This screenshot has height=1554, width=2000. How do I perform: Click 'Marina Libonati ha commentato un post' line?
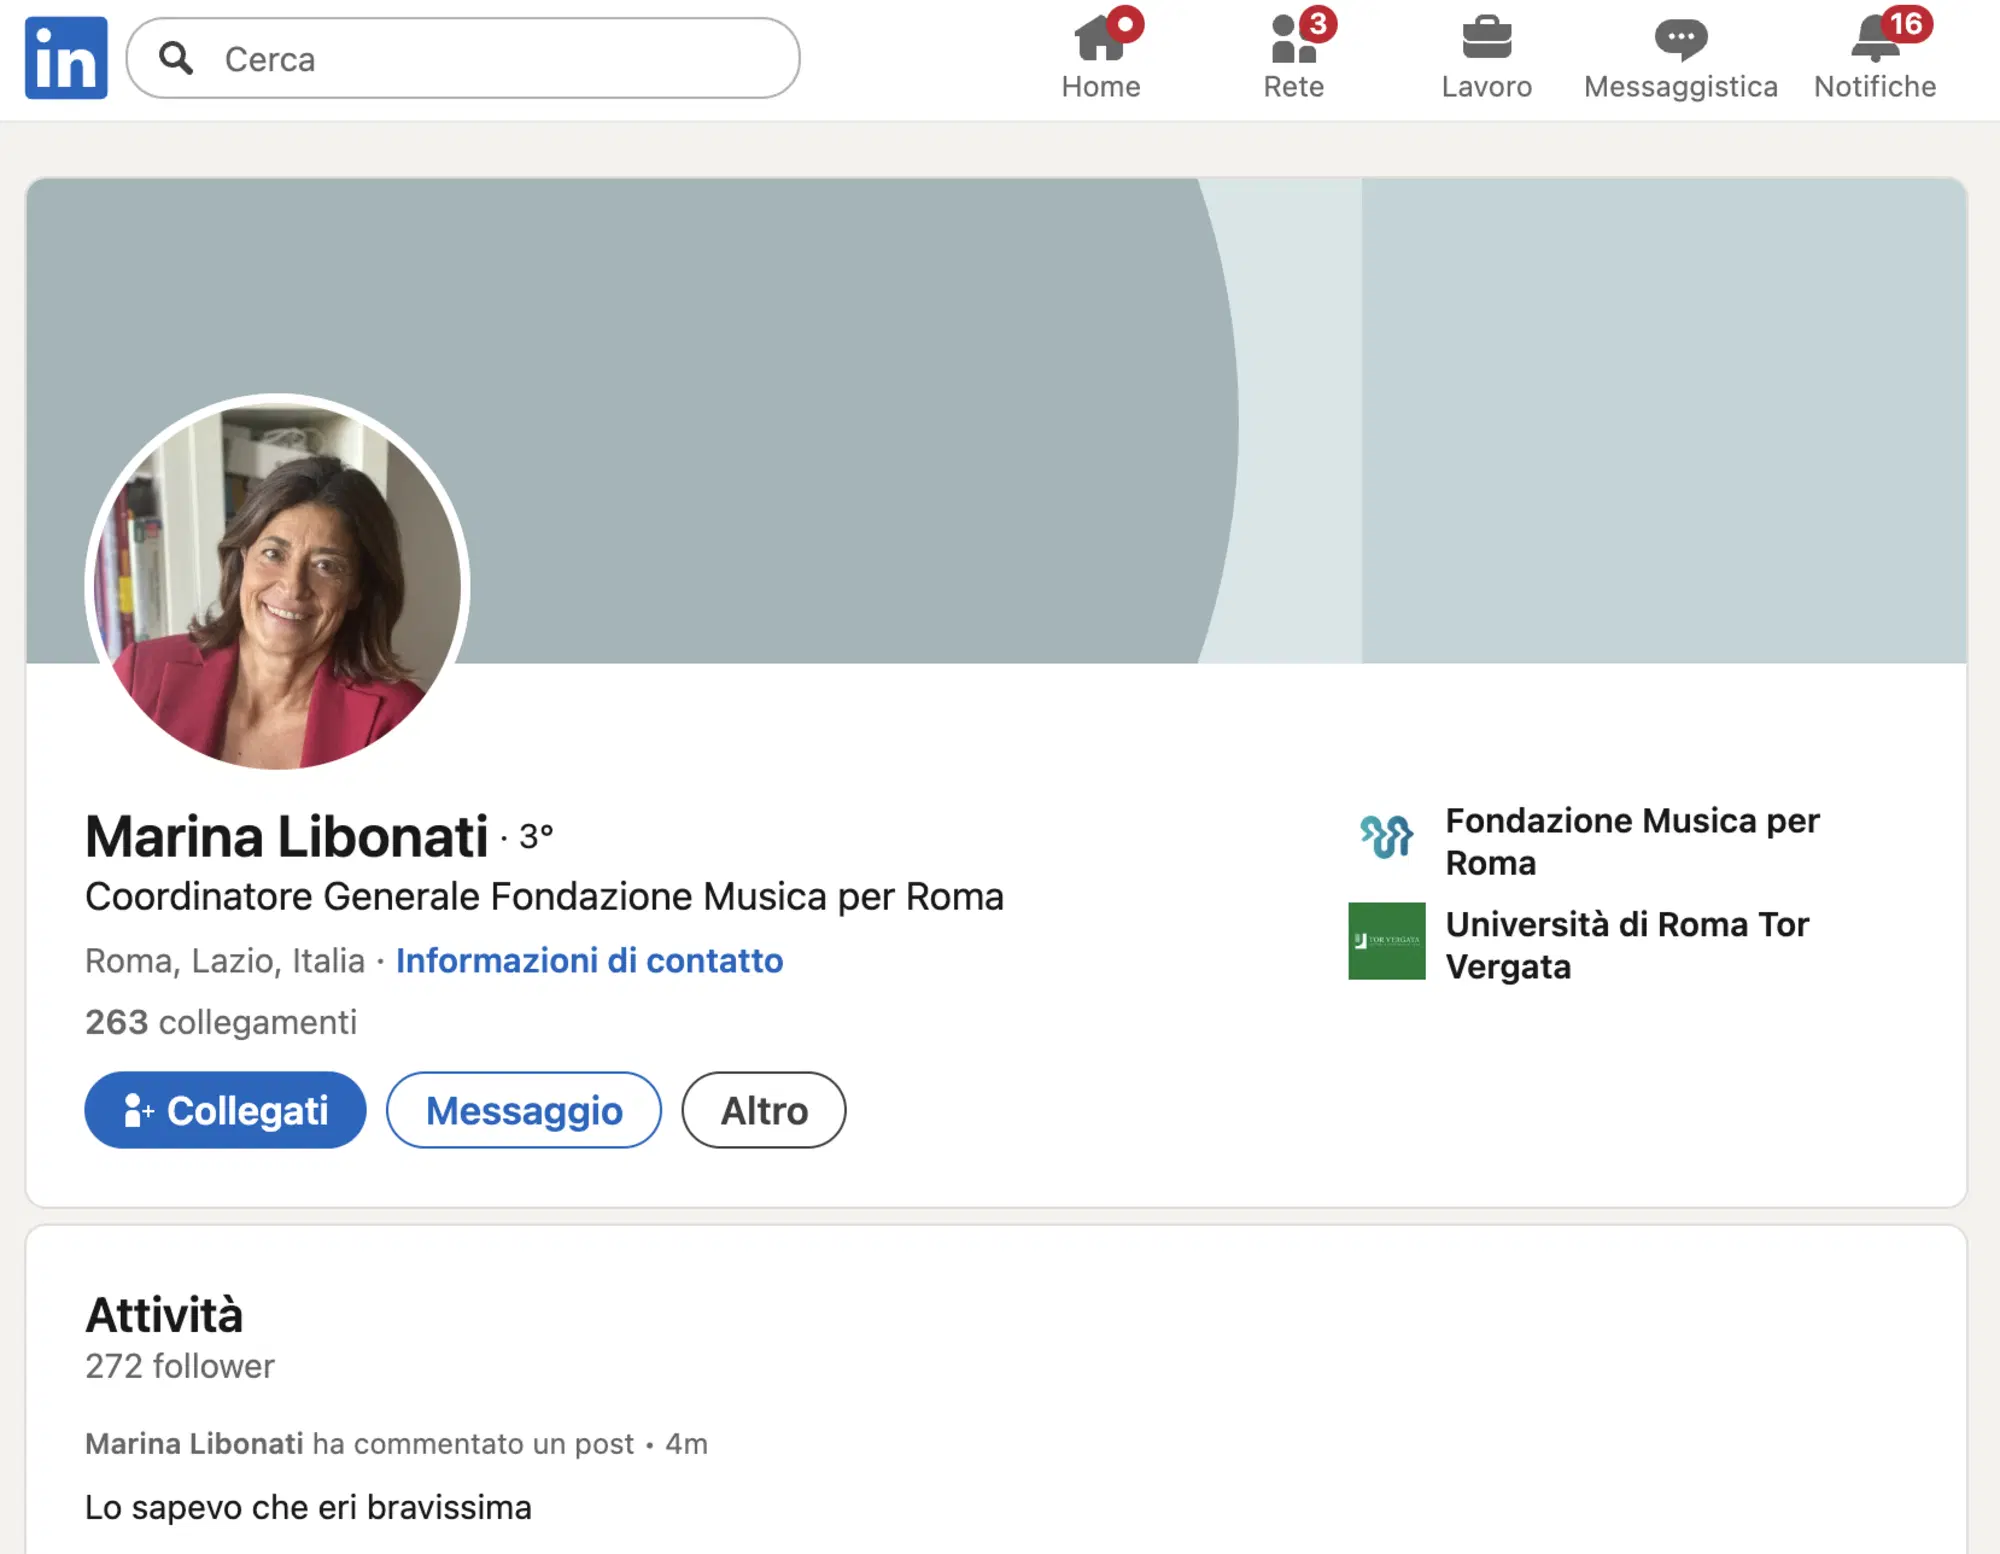[359, 1444]
